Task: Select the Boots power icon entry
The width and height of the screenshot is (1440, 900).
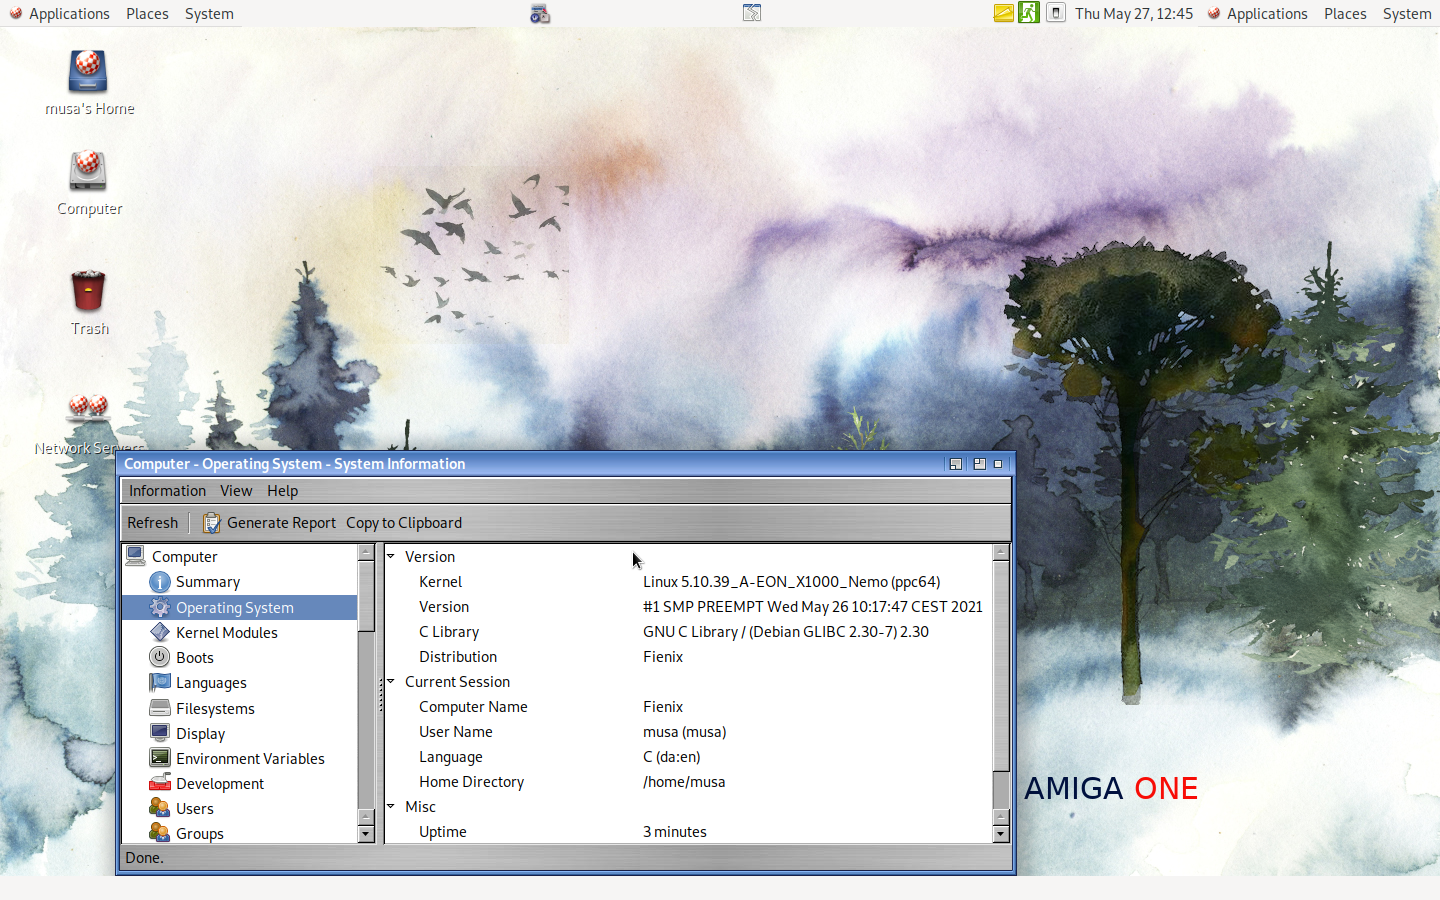Action: (160, 658)
